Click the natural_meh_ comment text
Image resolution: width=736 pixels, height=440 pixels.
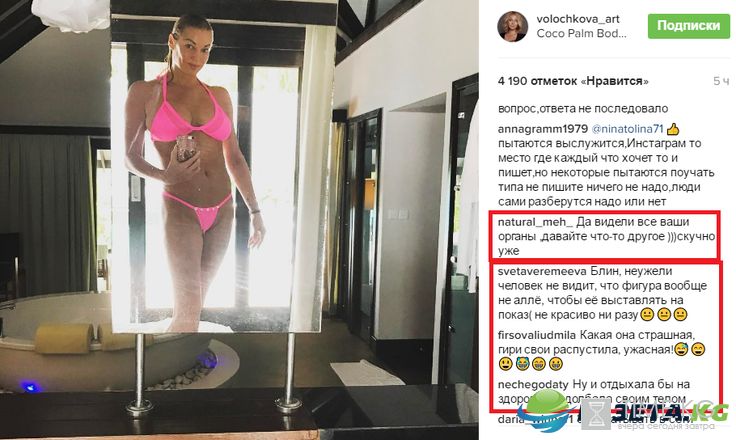[606, 236]
